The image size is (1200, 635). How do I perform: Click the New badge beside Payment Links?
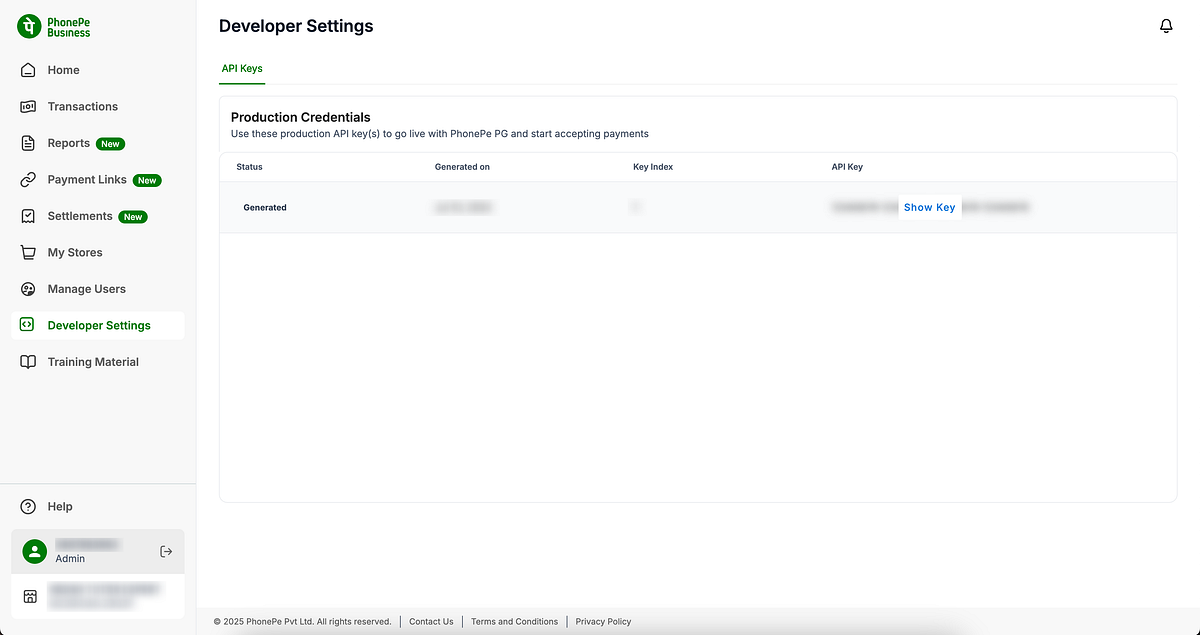pos(147,180)
